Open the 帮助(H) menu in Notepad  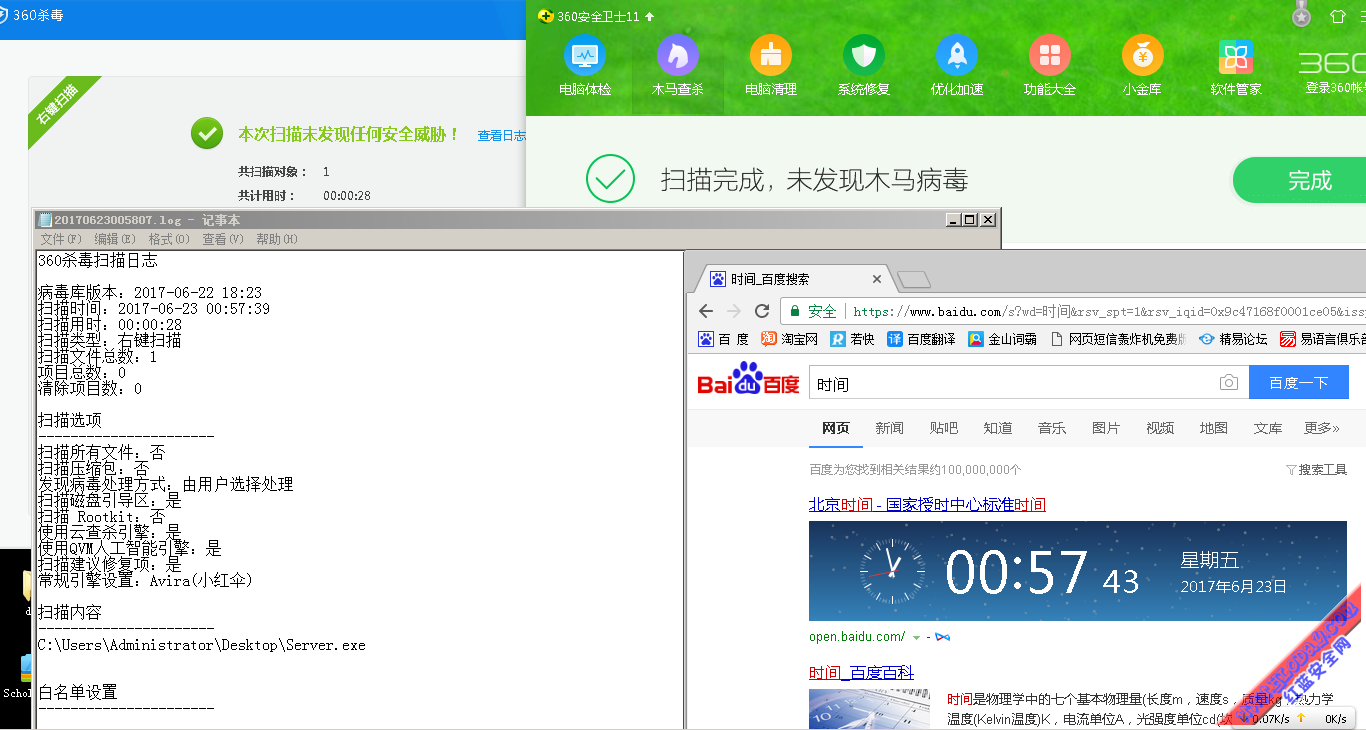tap(277, 239)
